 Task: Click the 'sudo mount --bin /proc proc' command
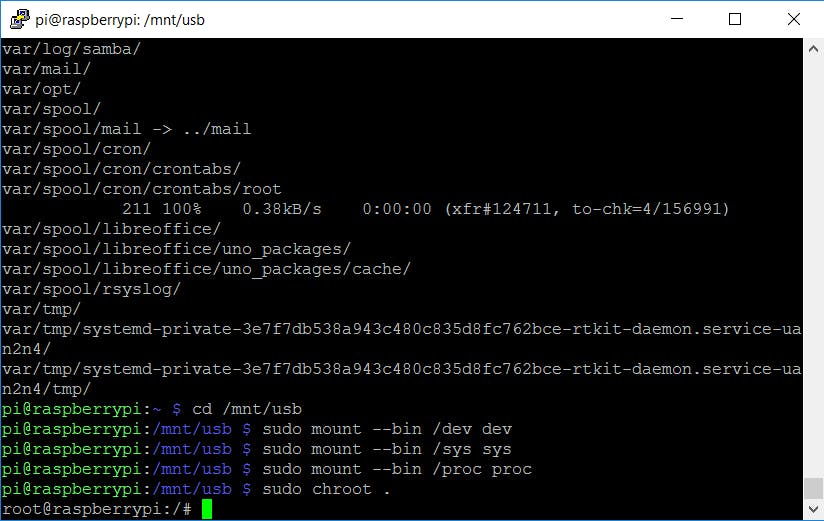(x=396, y=469)
